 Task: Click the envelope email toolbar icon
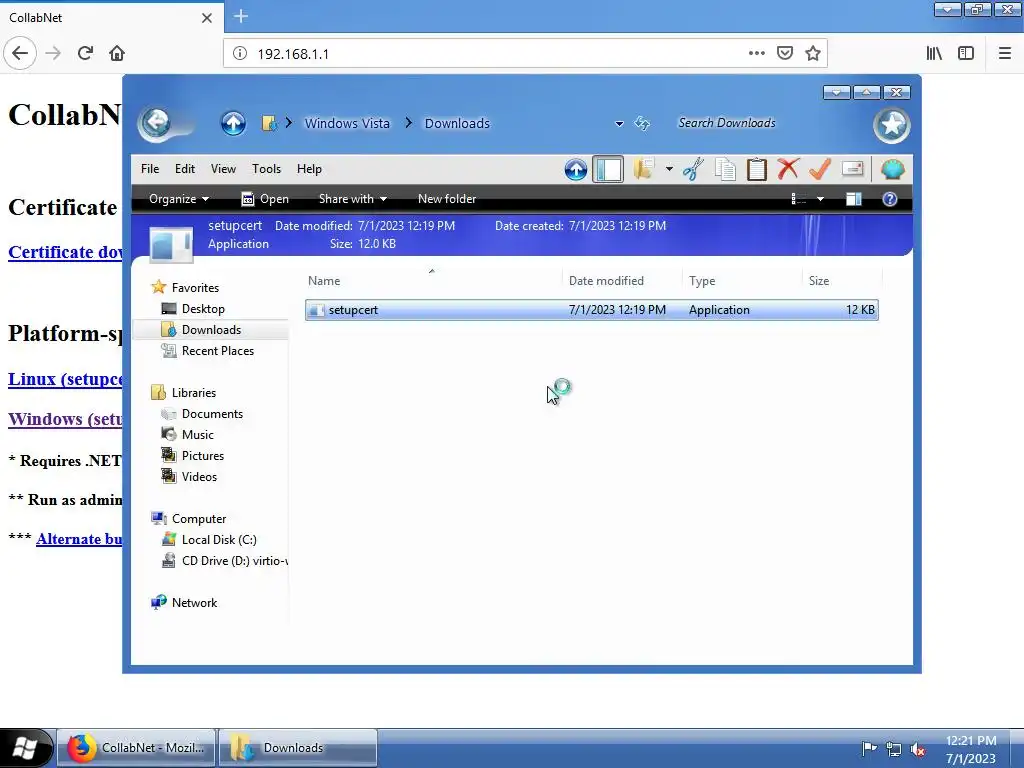(x=853, y=170)
